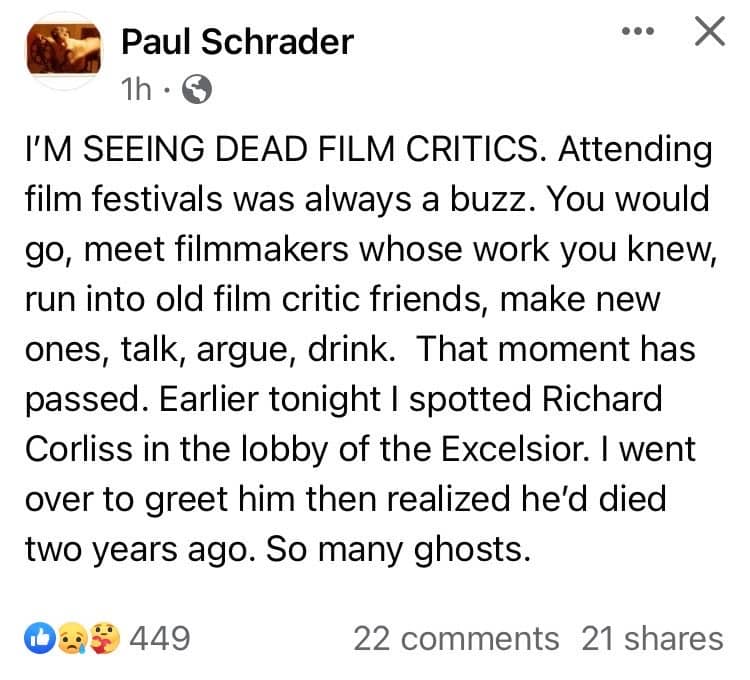Open the three-dot post options menu
The height and width of the screenshot is (680, 750).
tap(638, 32)
